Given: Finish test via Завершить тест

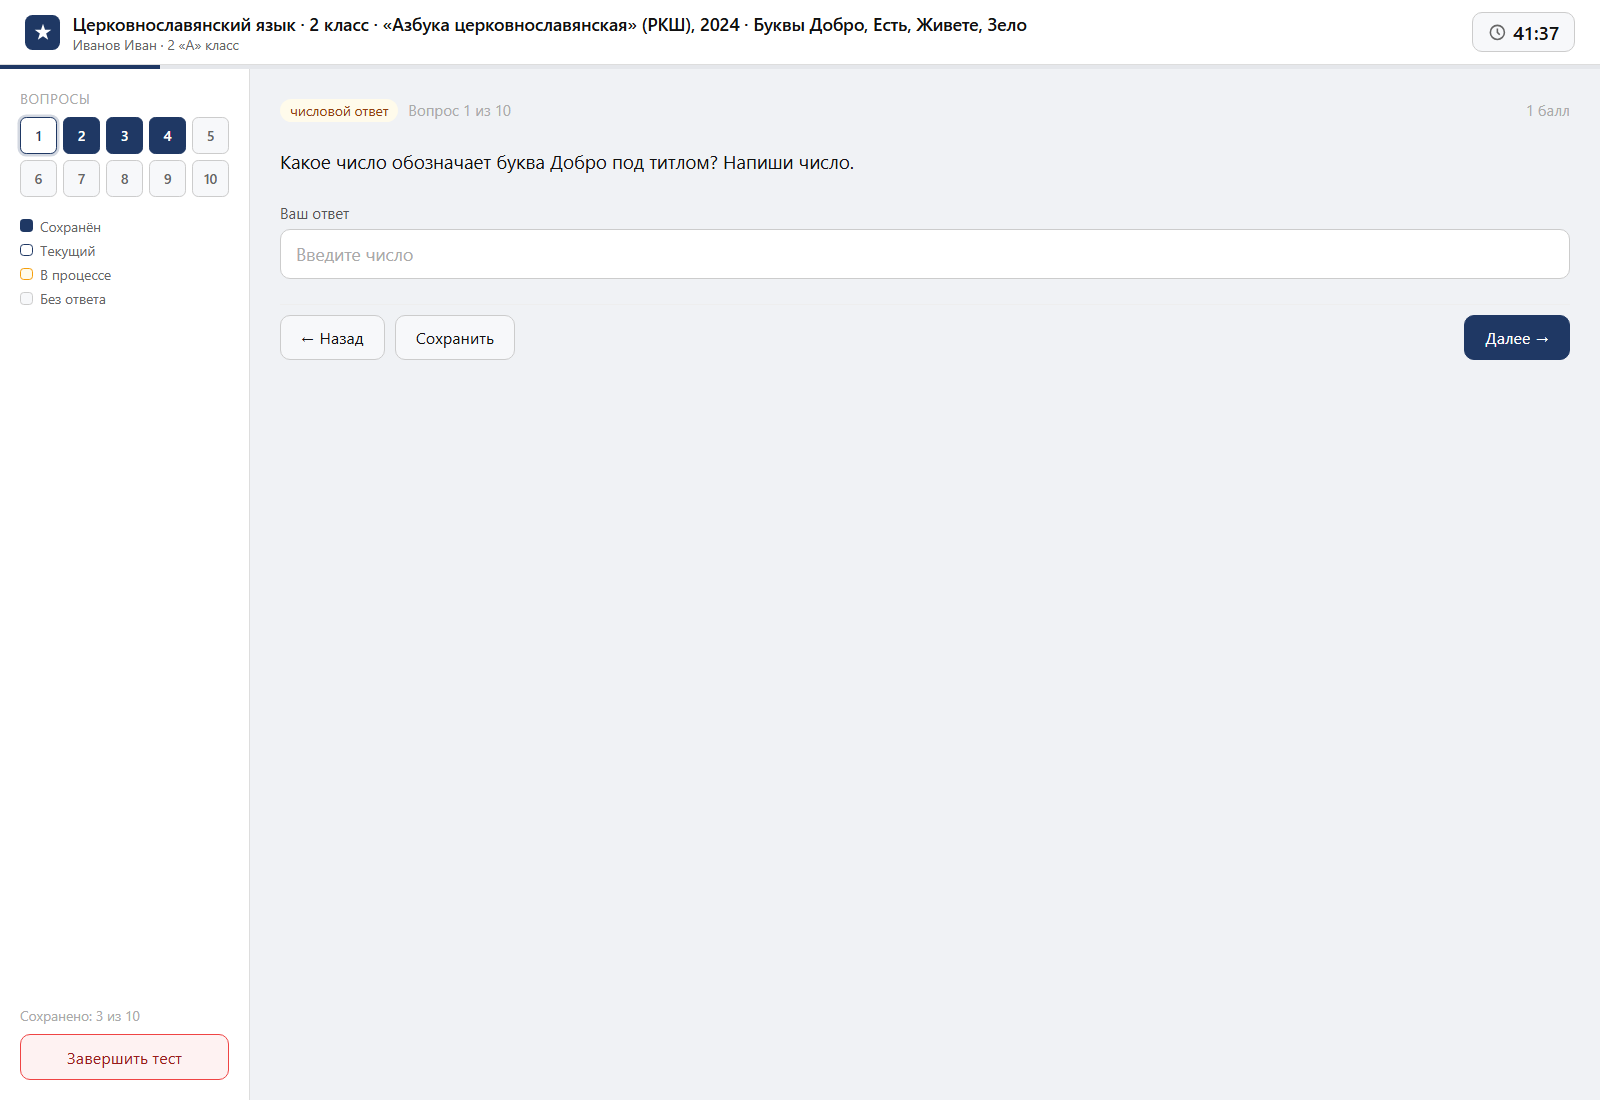Looking at the screenshot, I should click(x=124, y=1057).
